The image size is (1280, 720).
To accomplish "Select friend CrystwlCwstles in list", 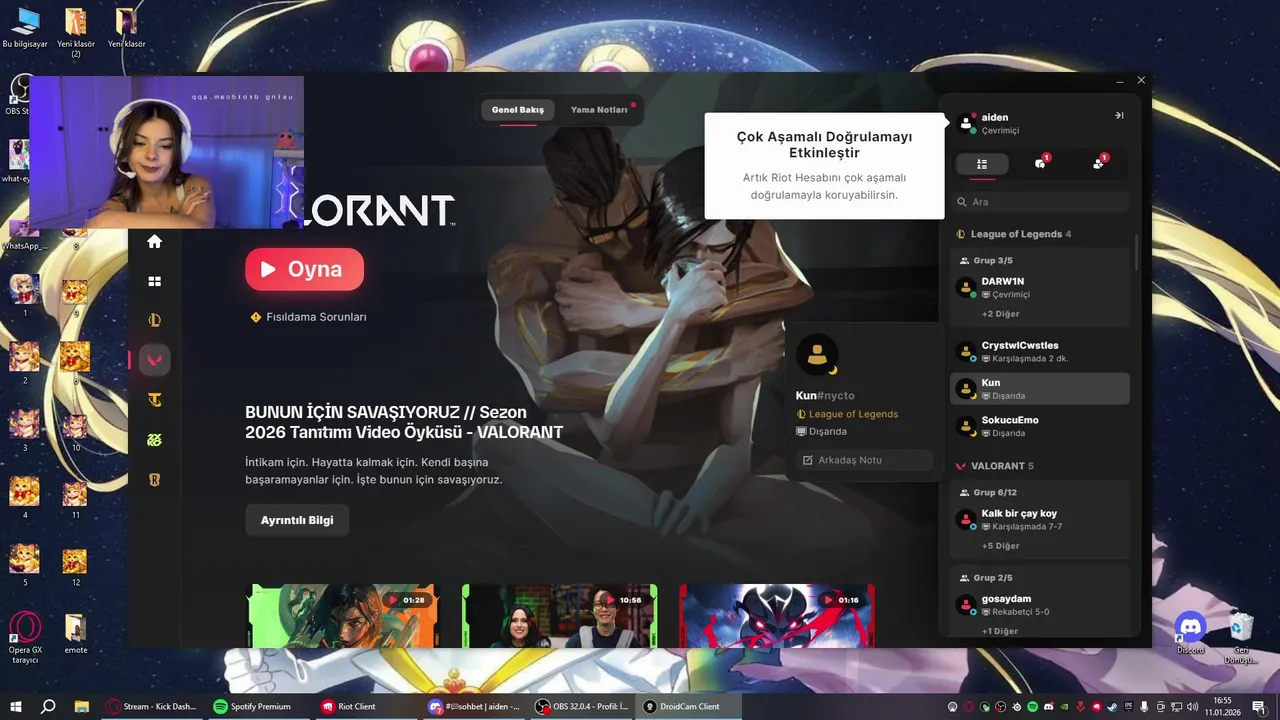I will [x=1040, y=351].
